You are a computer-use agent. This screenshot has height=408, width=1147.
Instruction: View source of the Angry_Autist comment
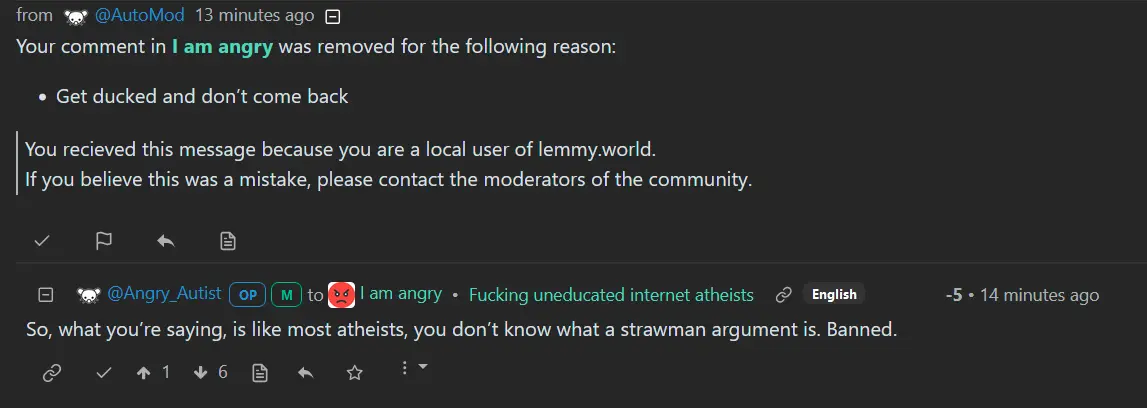tap(260, 372)
